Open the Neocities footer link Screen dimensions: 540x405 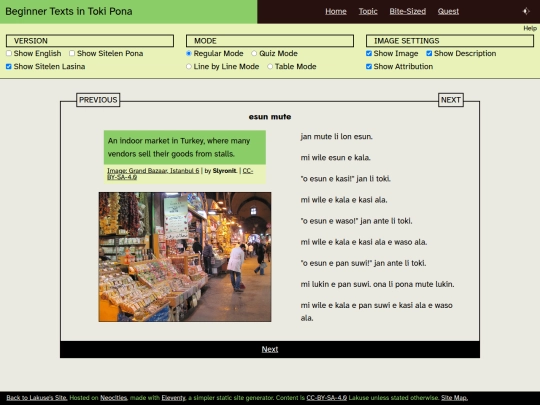(x=114, y=398)
